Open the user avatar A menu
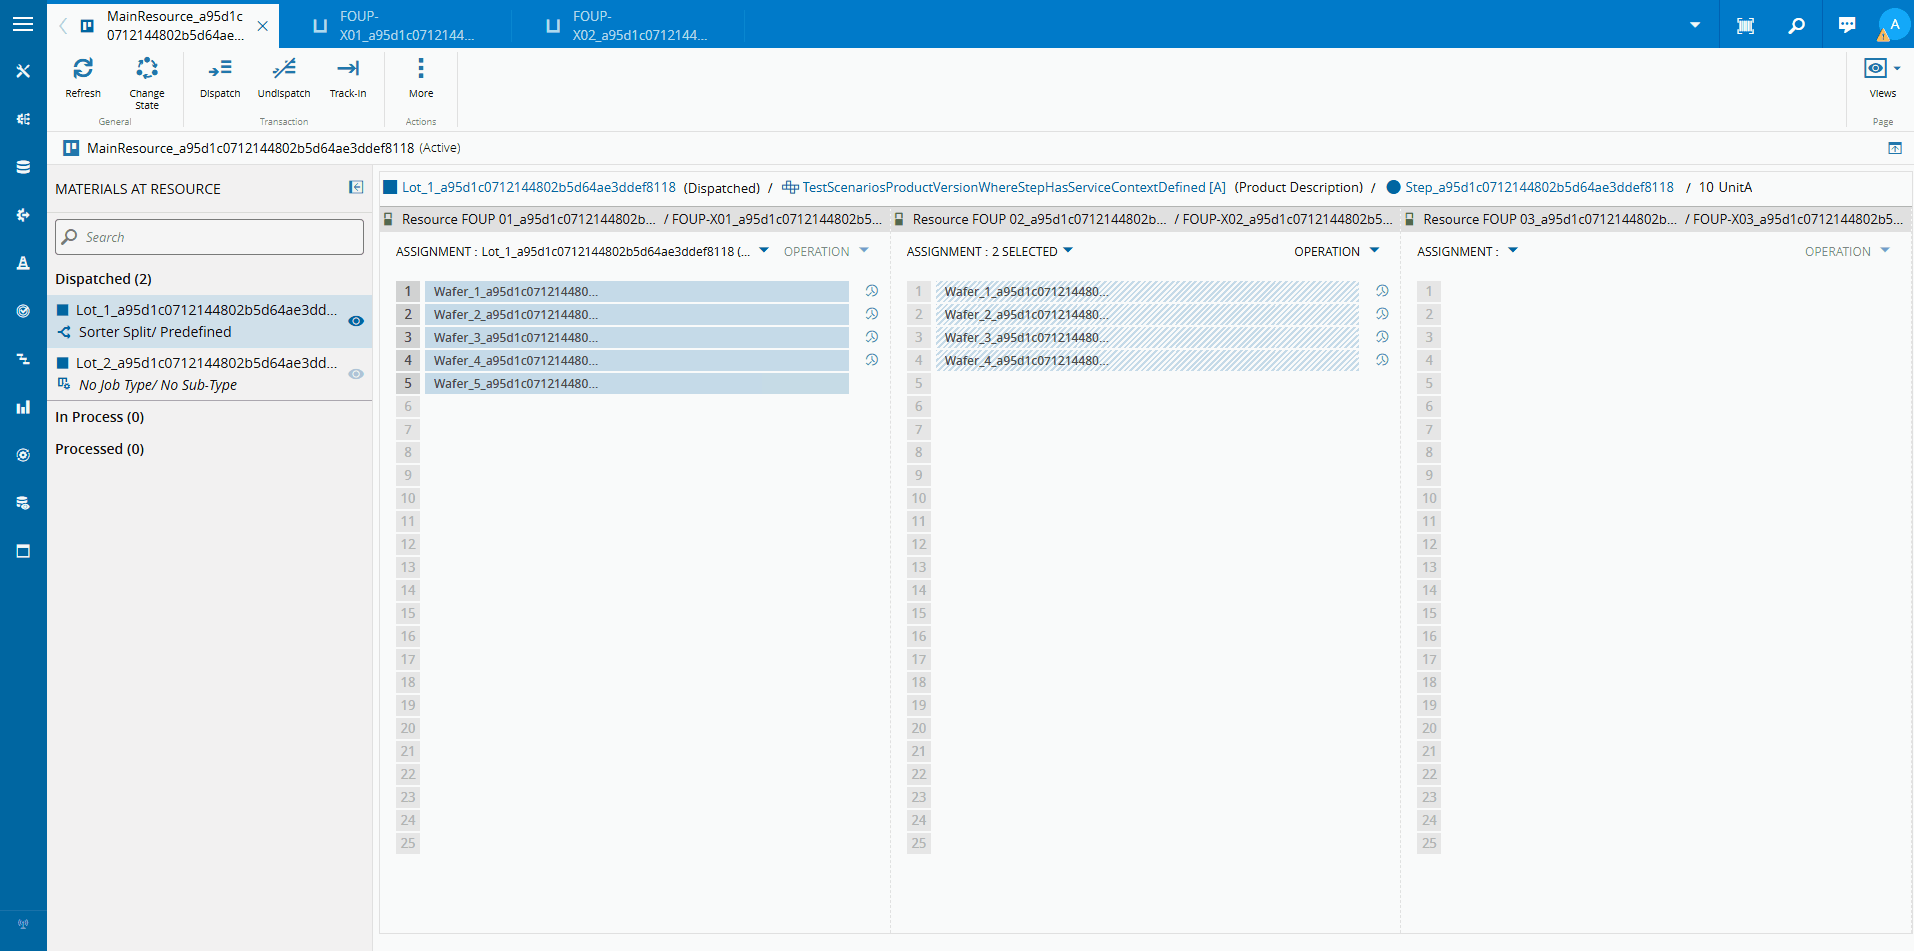 click(1893, 24)
